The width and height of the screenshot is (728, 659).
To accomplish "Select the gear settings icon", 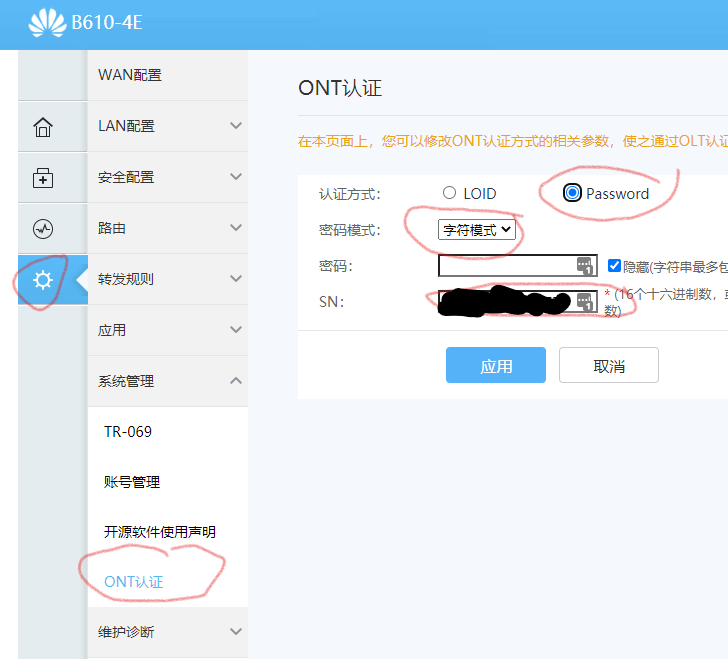I will [x=43, y=280].
